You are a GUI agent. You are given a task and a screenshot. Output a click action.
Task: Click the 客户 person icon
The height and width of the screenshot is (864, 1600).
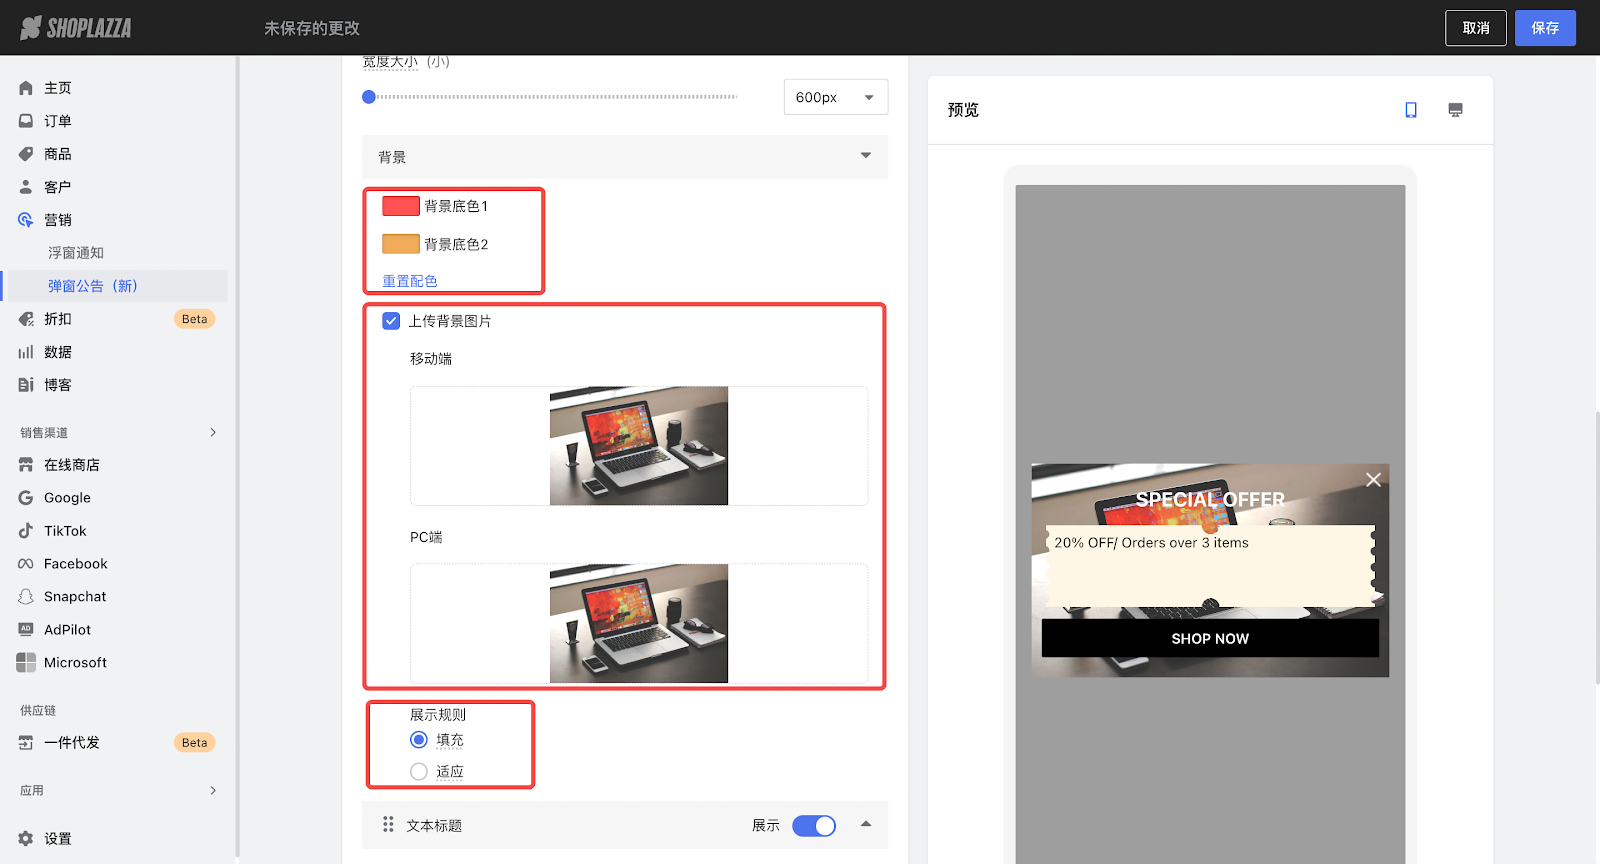(x=26, y=187)
